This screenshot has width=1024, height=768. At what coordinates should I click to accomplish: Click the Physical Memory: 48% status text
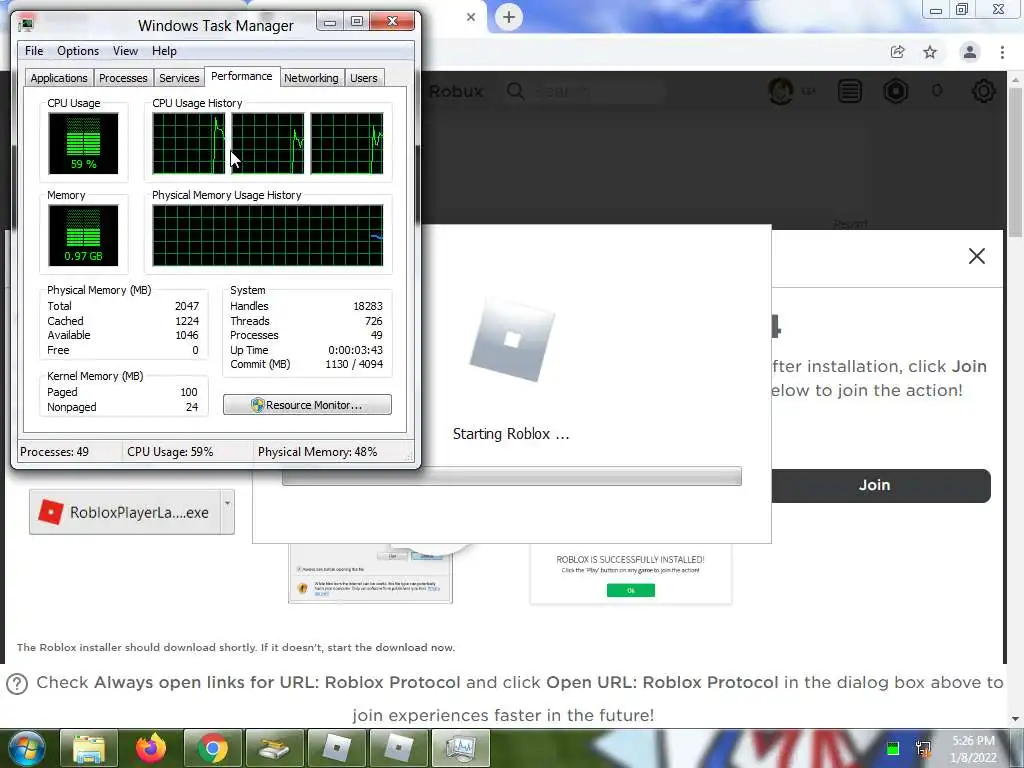pos(317,452)
